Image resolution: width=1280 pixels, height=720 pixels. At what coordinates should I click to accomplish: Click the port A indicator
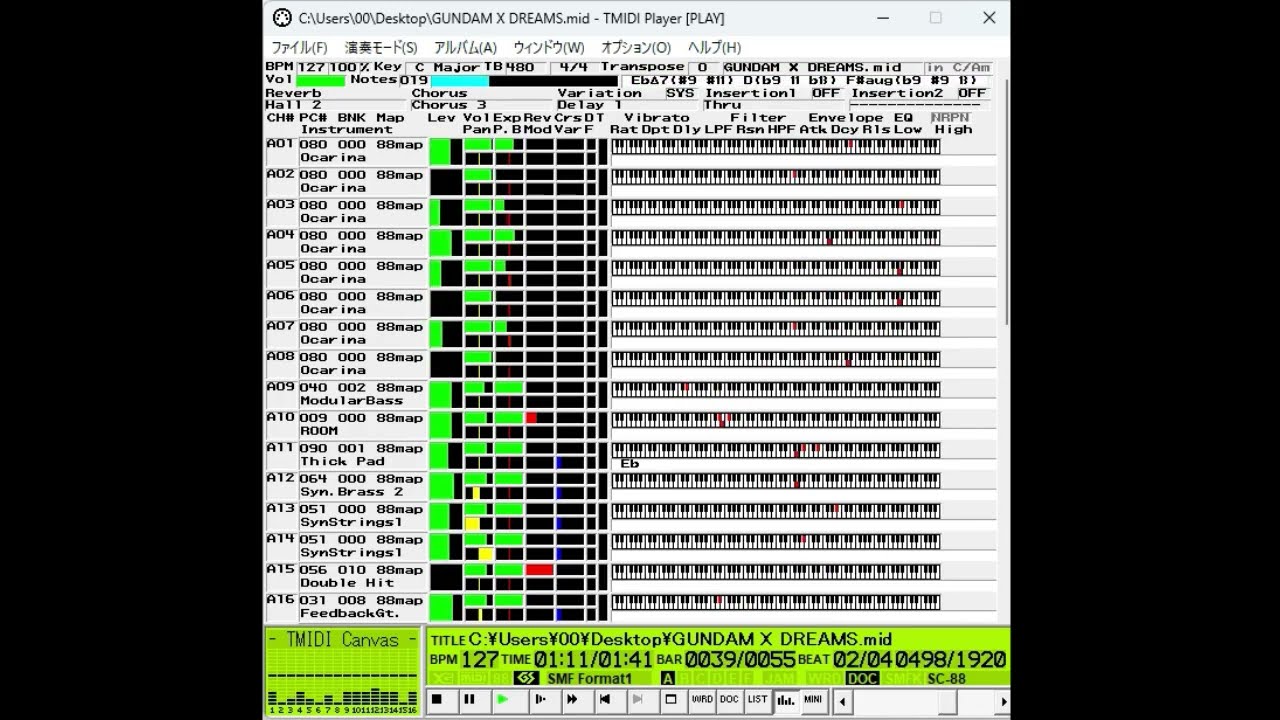[x=667, y=679]
